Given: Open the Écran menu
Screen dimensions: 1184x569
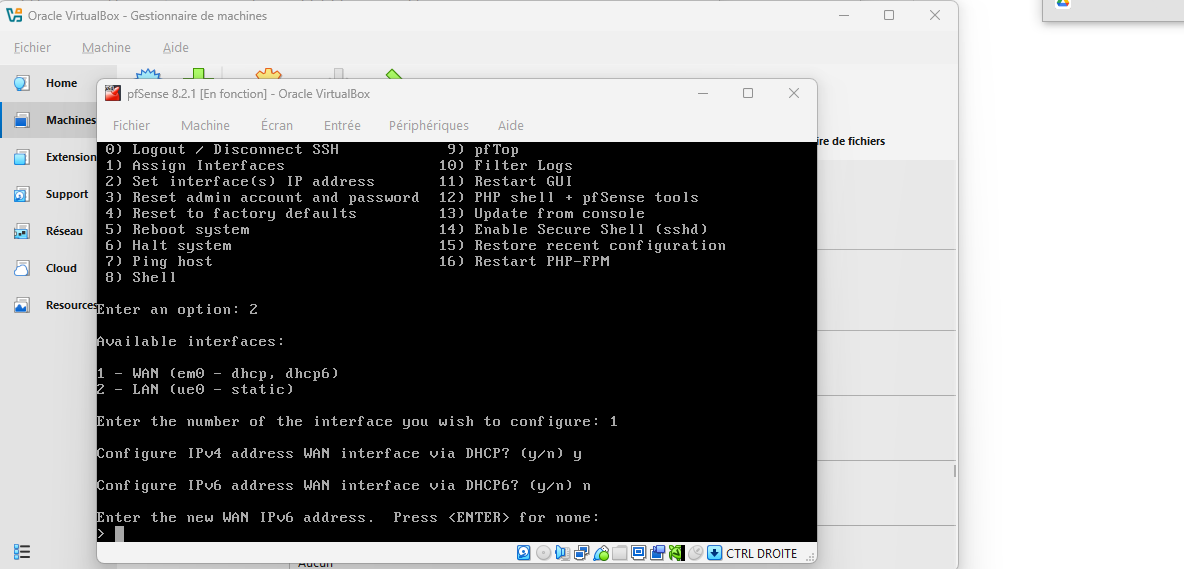Looking at the screenshot, I should pyautogui.click(x=277, y=125).
